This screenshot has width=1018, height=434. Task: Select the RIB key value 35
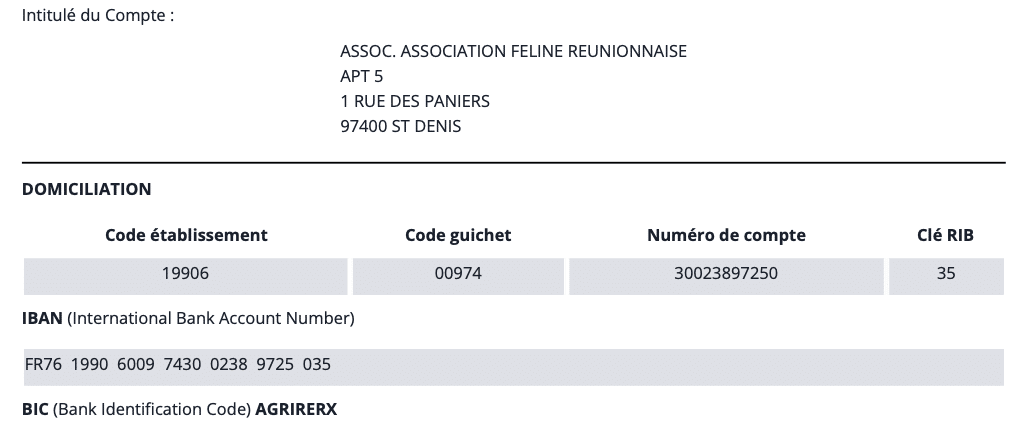[x=946, y=272]
